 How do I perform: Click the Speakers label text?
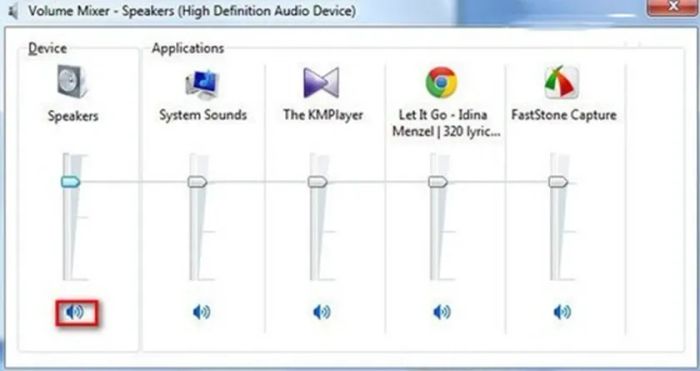click(73, 116)
